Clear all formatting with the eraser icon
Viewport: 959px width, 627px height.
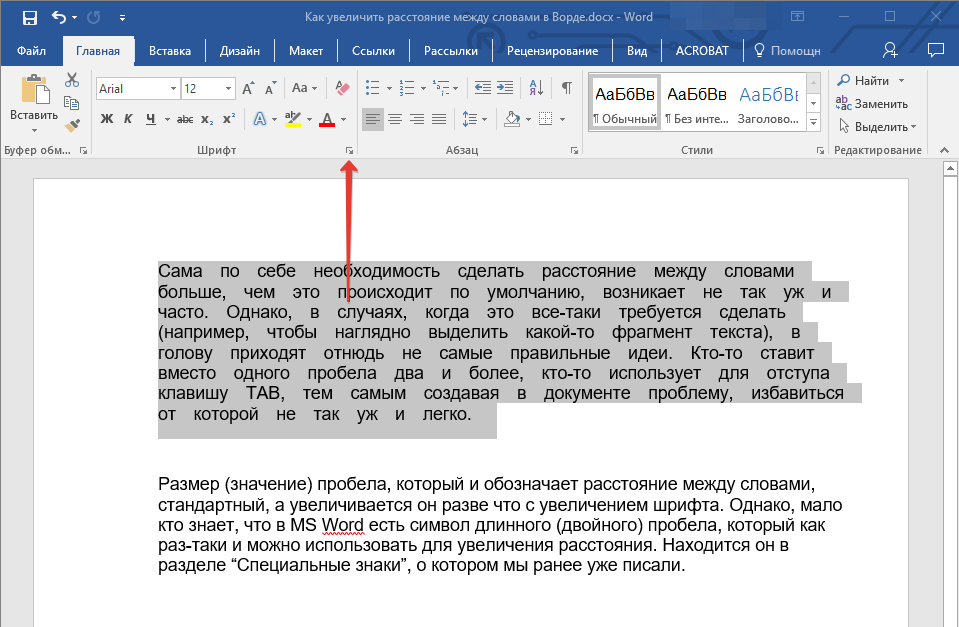pos(343,88)
